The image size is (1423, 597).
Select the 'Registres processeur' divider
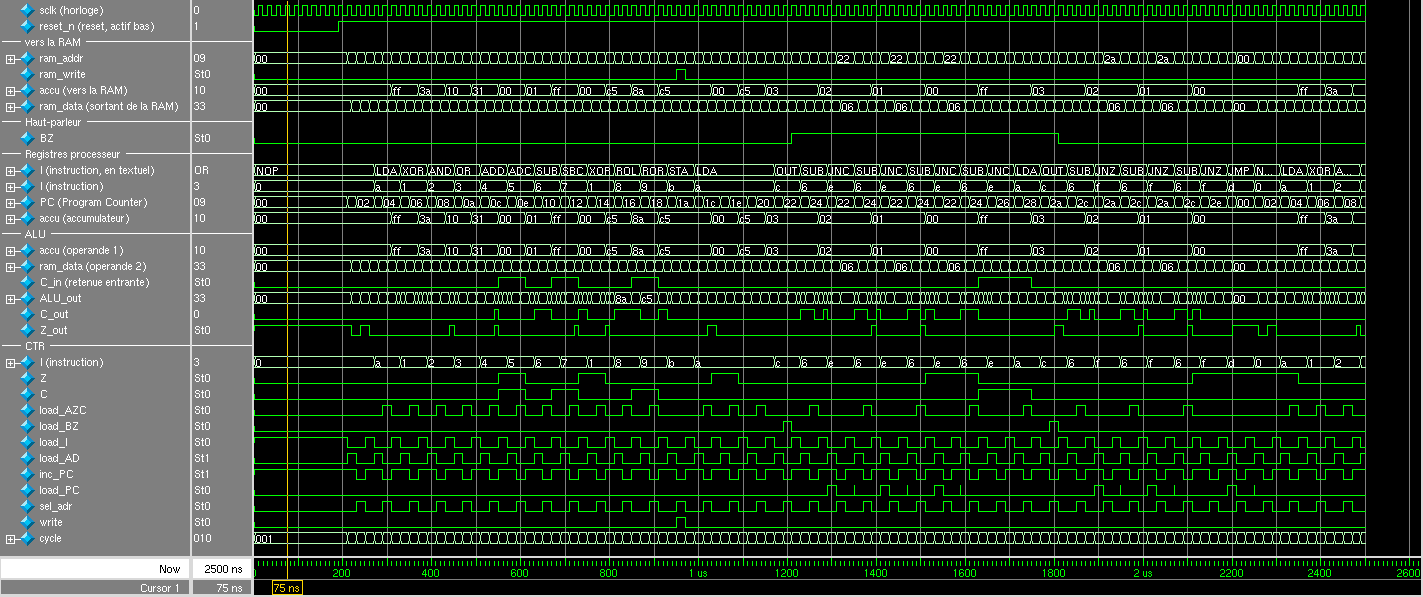click(x=72, y=154)
